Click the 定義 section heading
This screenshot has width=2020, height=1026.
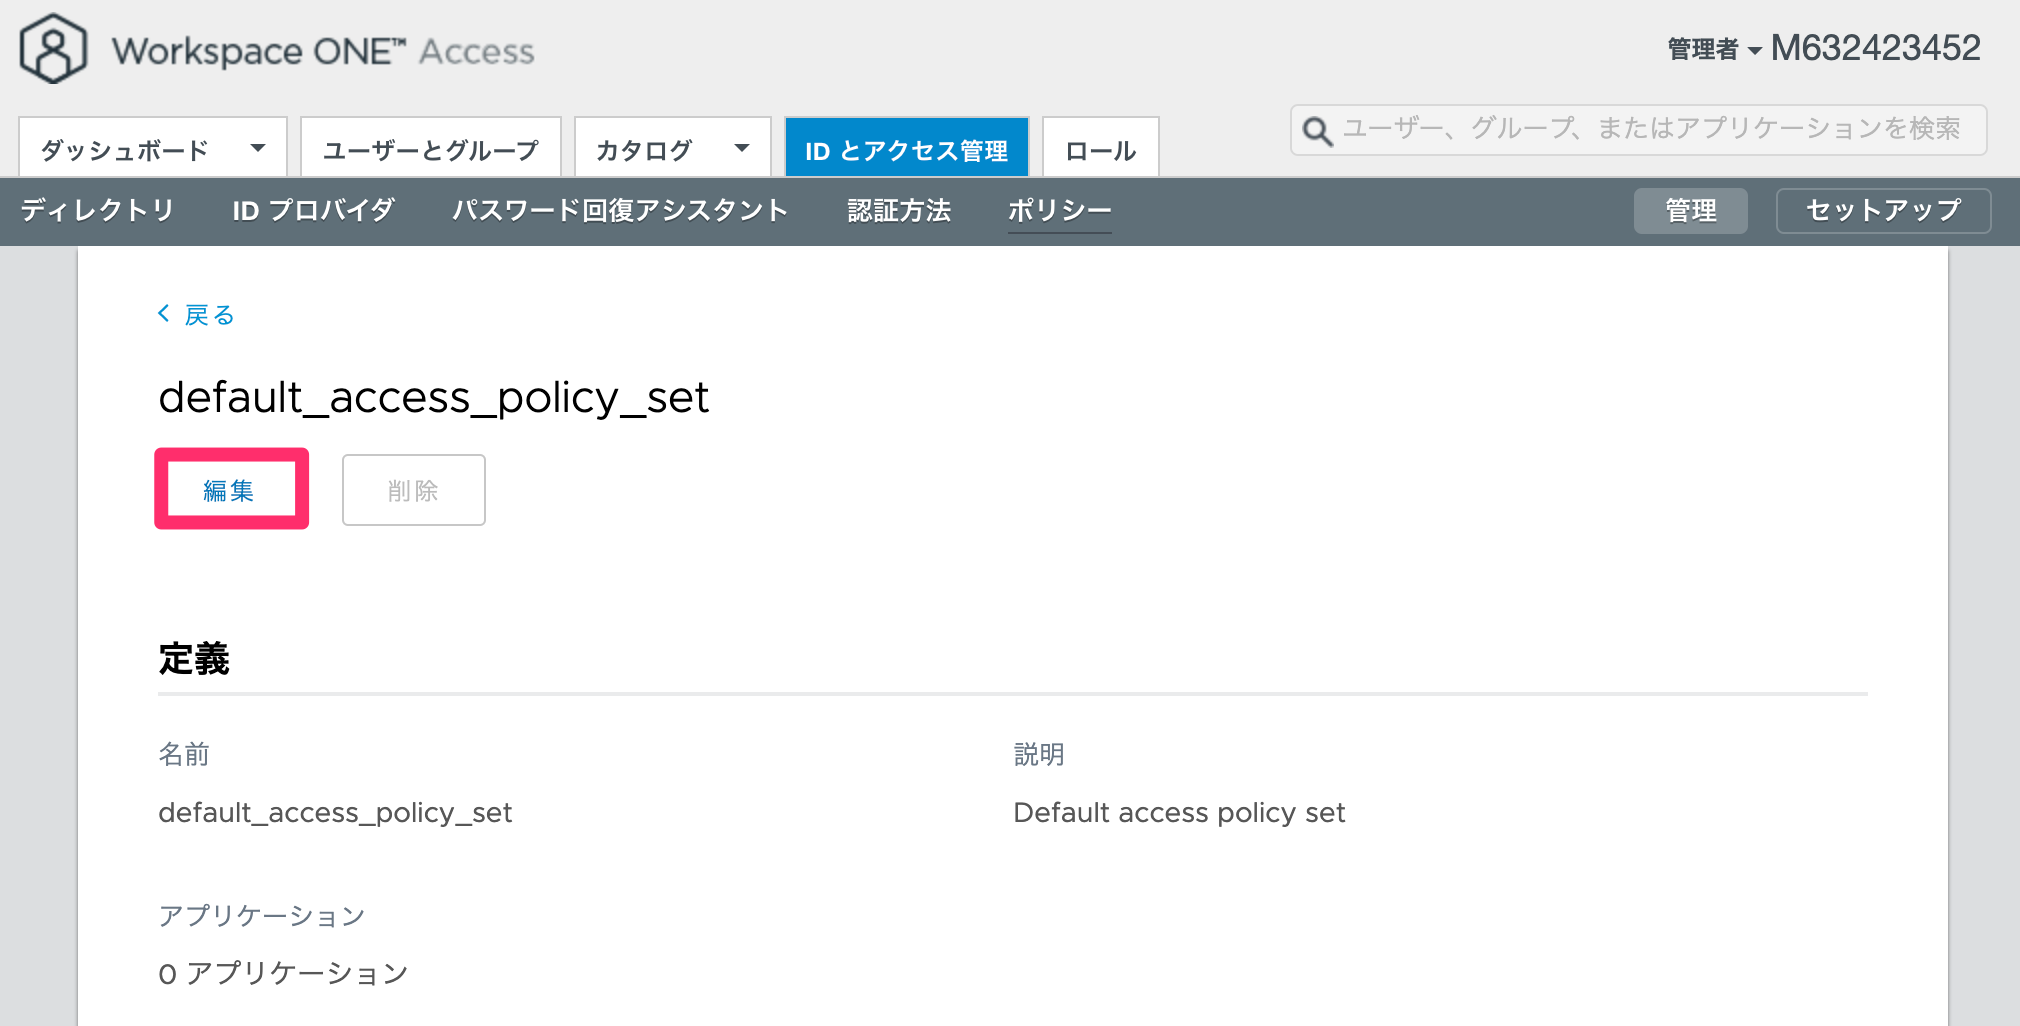(194, 659)
